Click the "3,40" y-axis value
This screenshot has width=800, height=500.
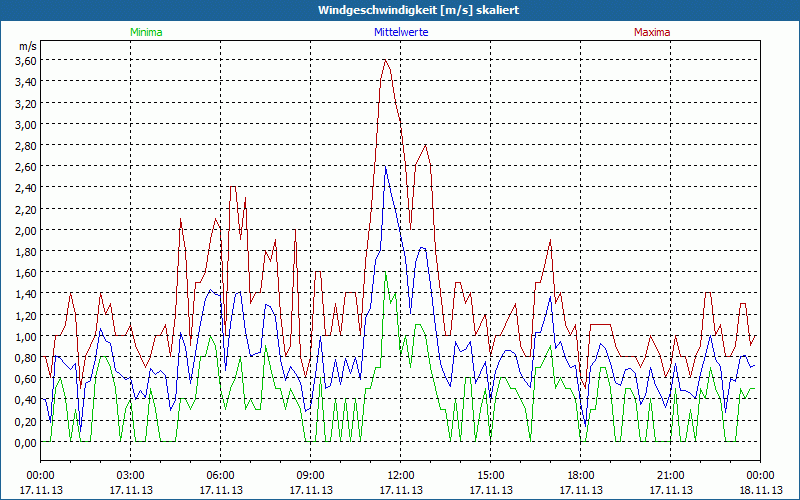pos(26,82)
